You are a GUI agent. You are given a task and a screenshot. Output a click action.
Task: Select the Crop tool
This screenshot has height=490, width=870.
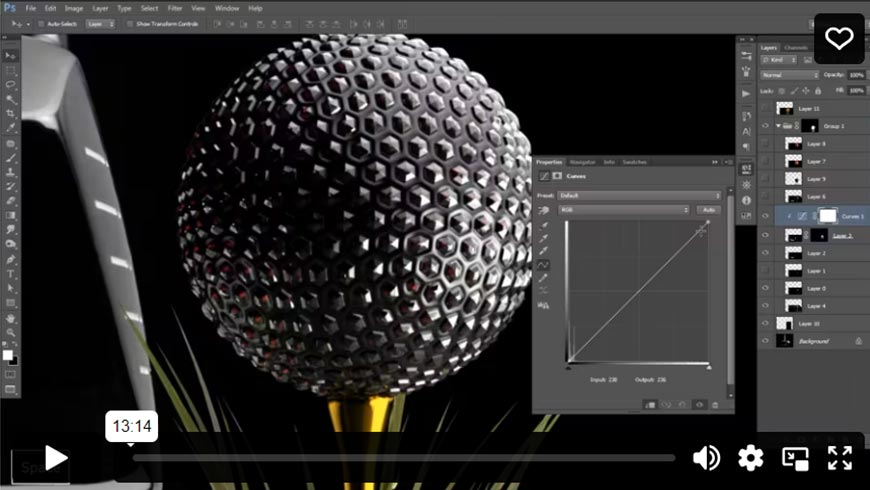click(x=11, y=114)
